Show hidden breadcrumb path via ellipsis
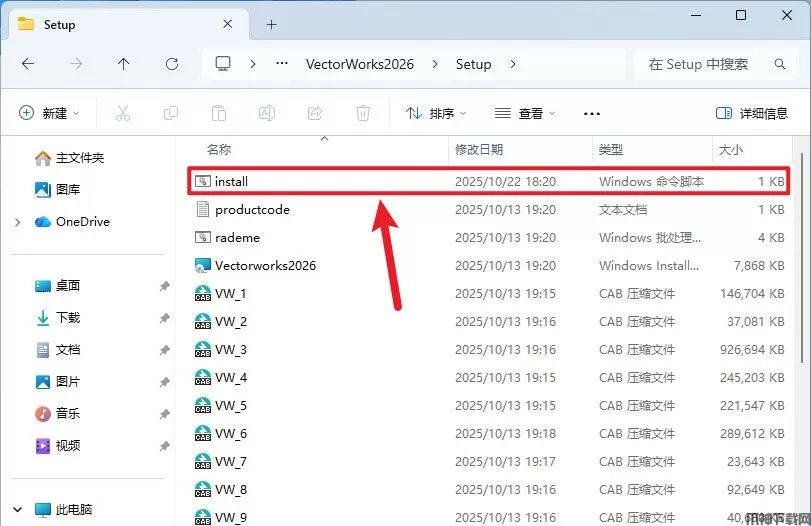Viewport: 811px width, 526px height. coord(282,64)
